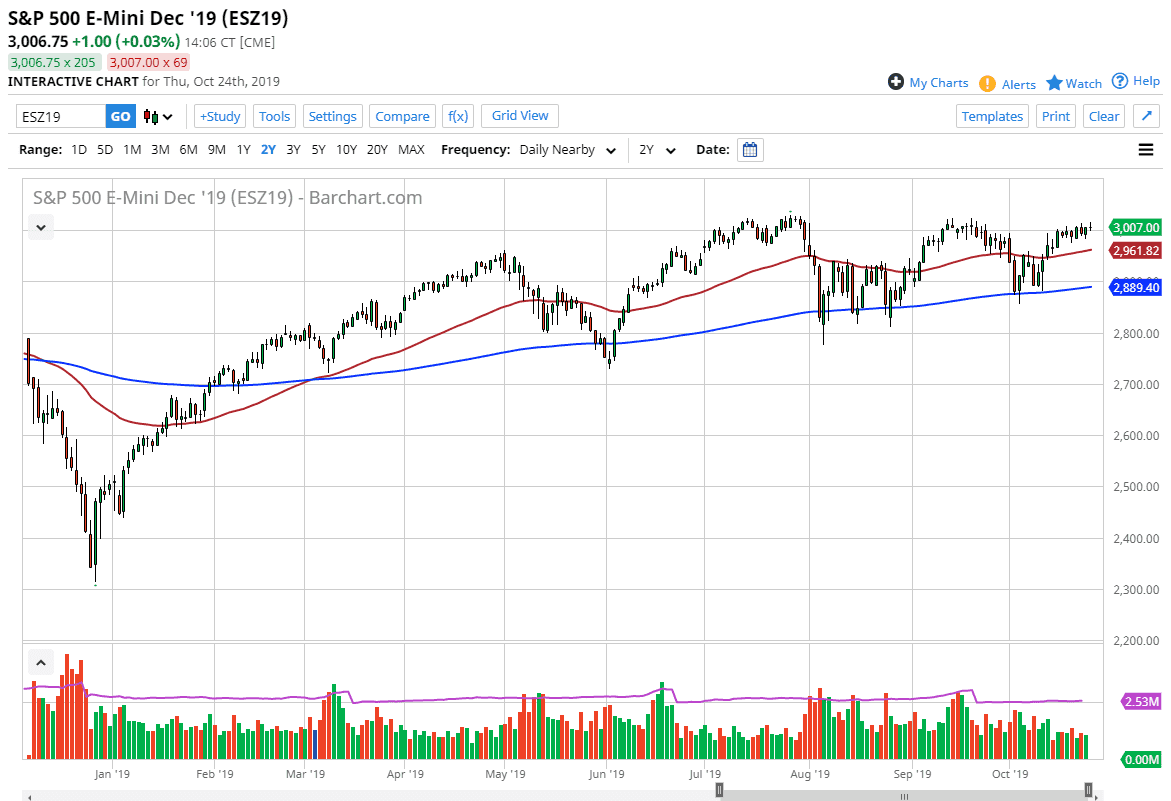The image size is (1171, 801).
Task: Open the Daily Nearby frequency dropdown
Action: [567, 150]
